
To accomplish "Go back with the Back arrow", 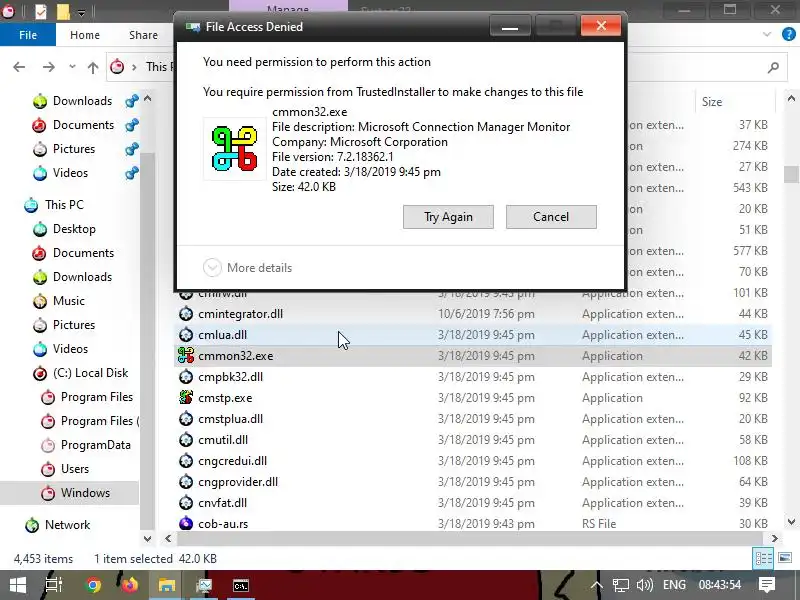I will 19,67.
